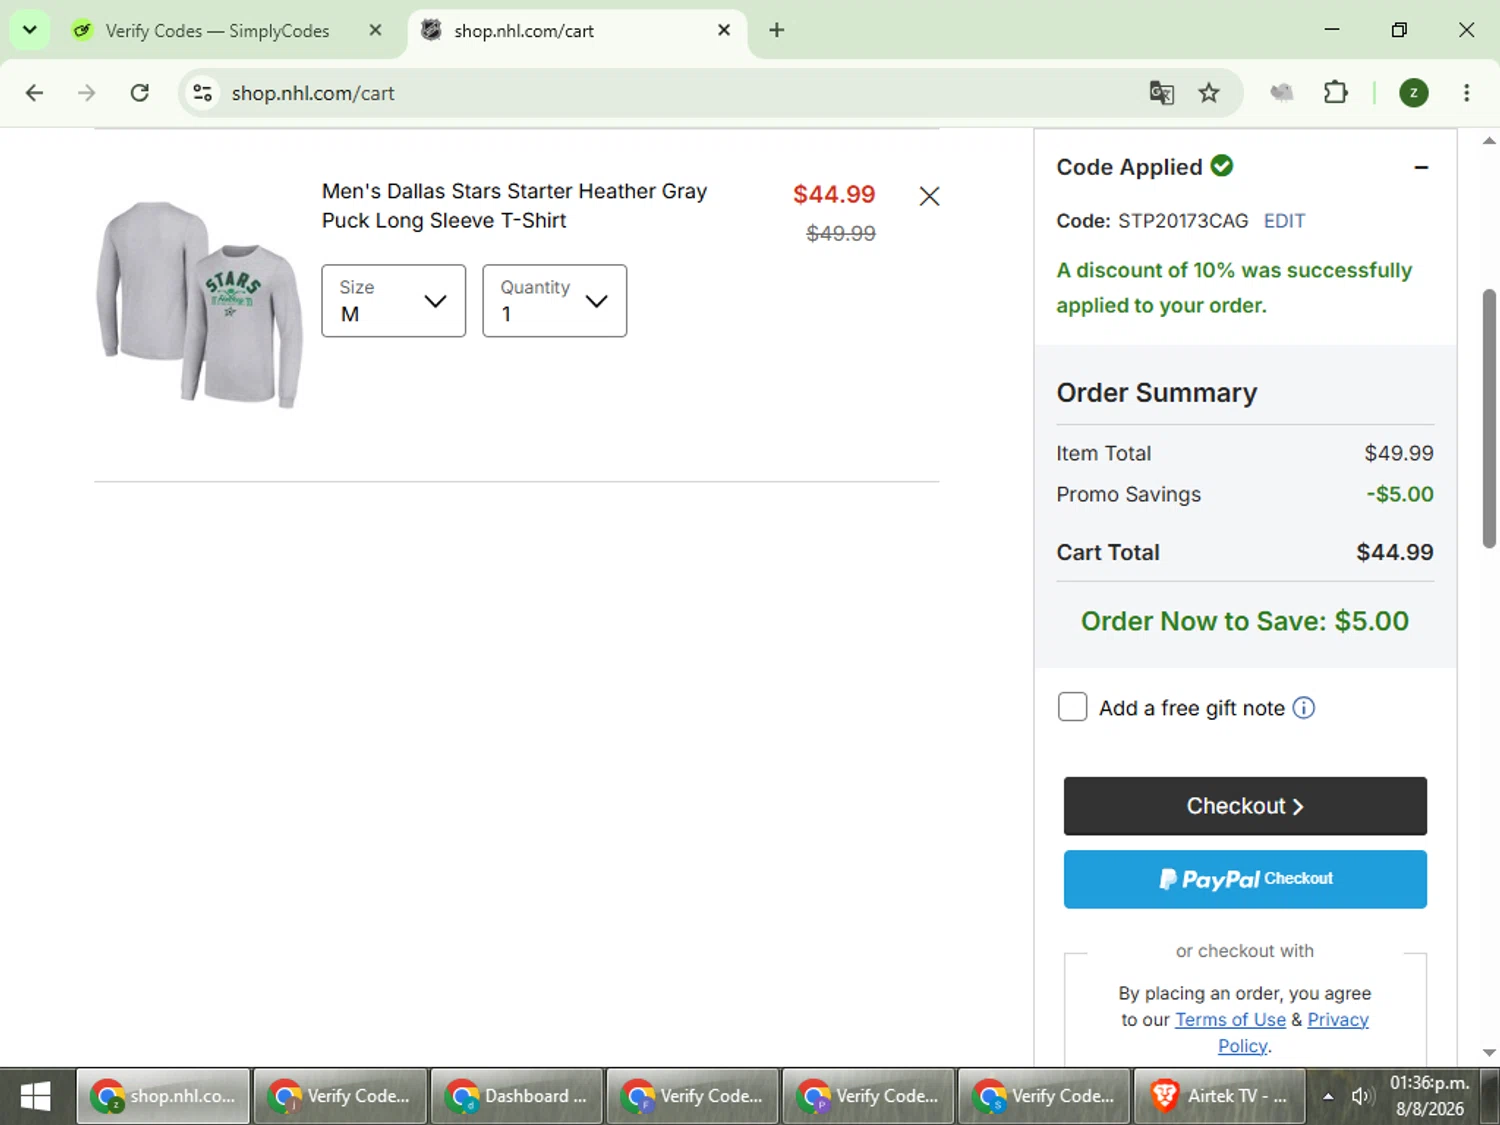This screenshot has height=1125, width=1500.
Task: Open the Airtek TV Brave taskbar window
Action: point(1218,1097)
